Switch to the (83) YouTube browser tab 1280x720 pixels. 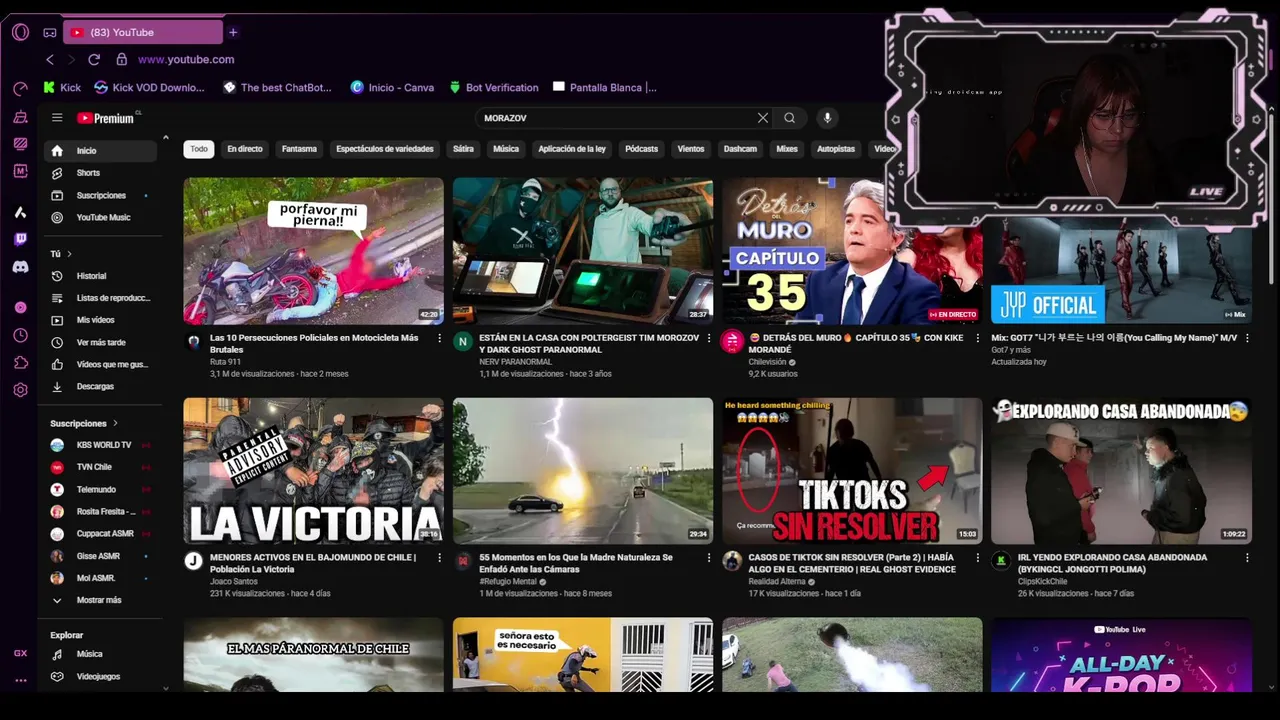(x=142, y=32)
